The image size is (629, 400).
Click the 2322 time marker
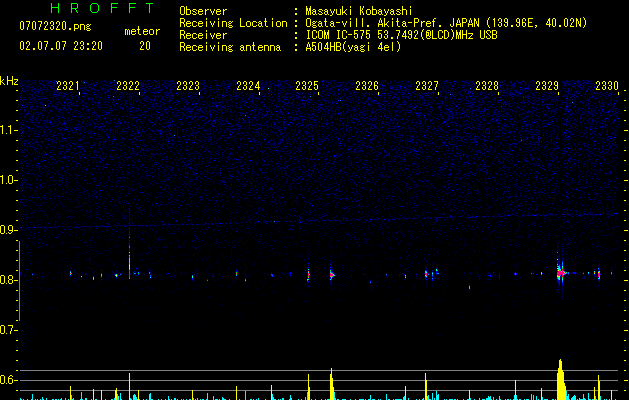128,86
